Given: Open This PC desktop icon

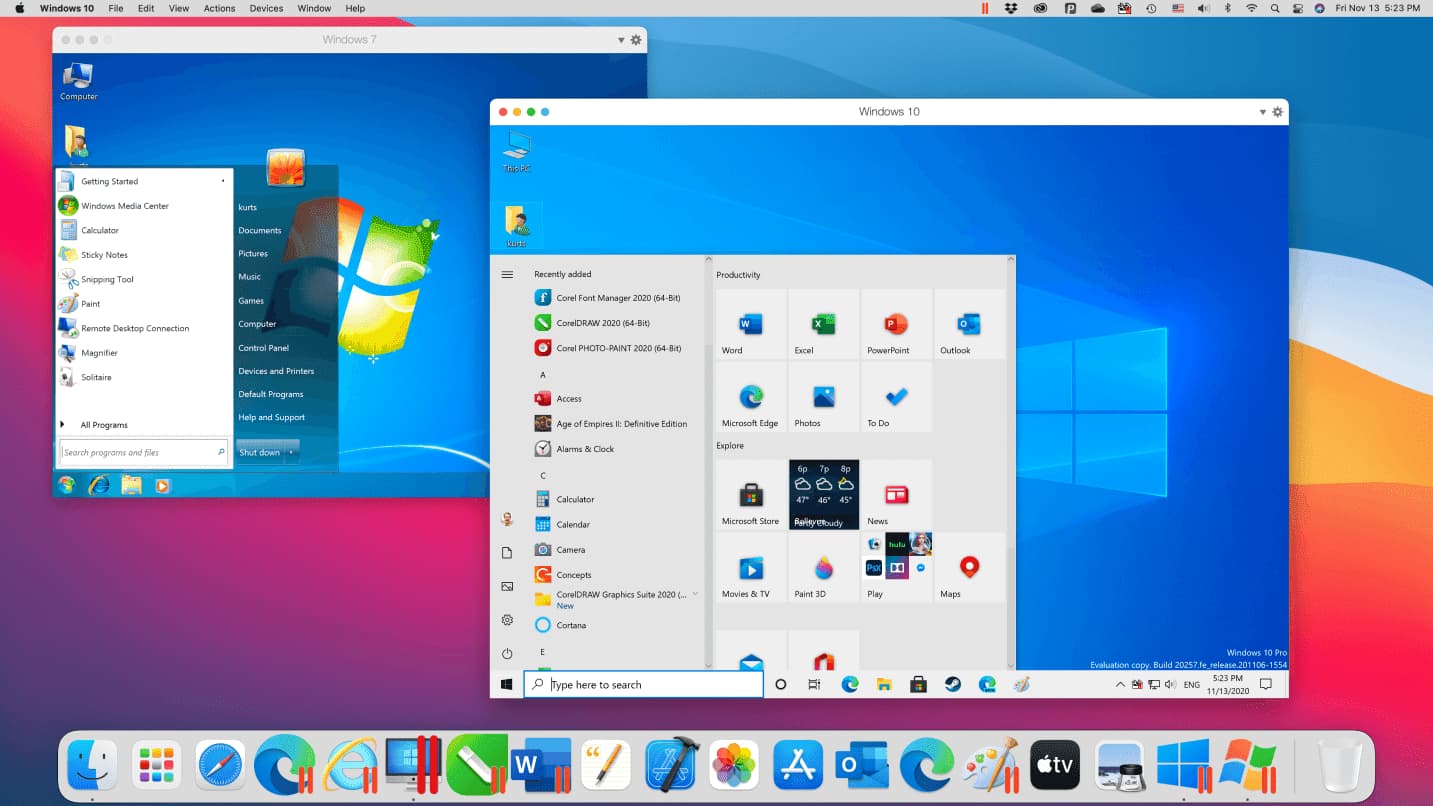Looking at the screenshot, I should 516,153.
